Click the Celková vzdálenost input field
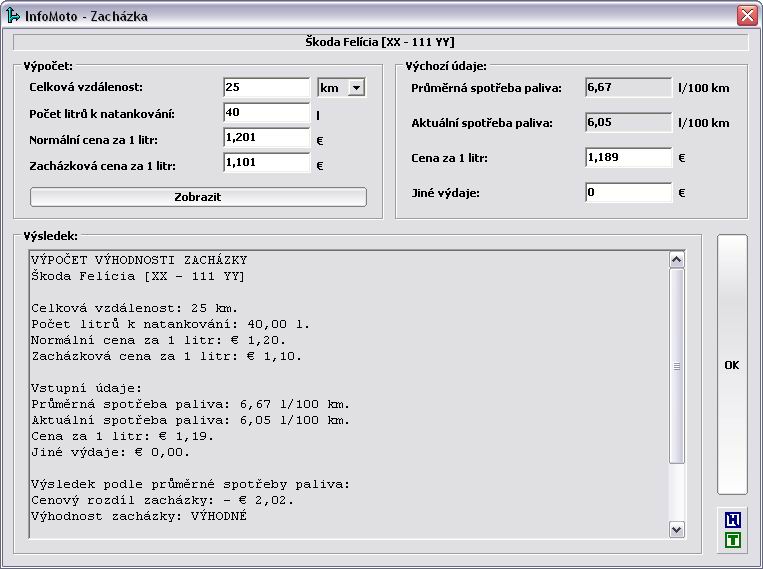The image size is (763, 569). (267, 88)
